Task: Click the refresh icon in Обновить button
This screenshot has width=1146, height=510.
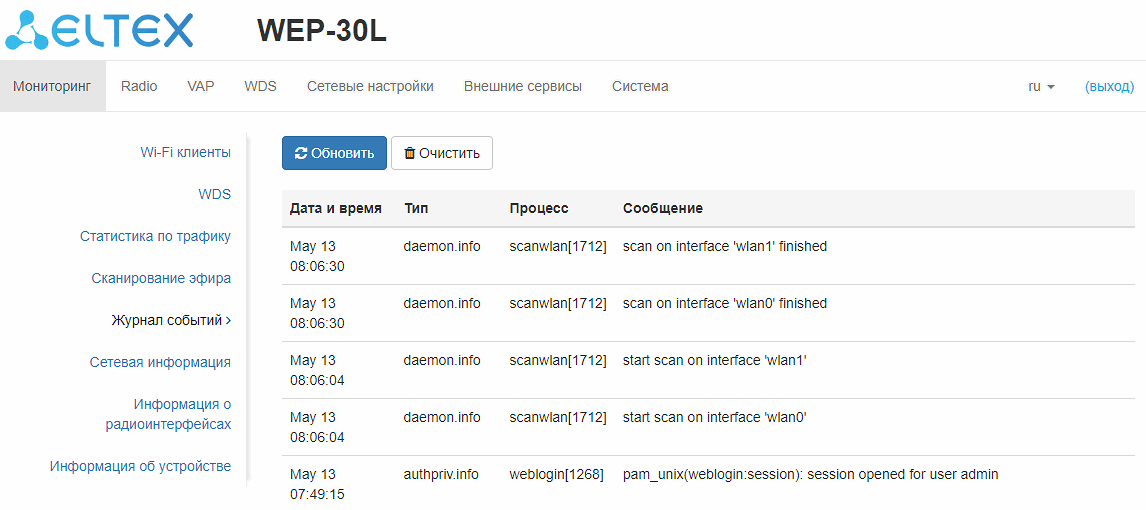Action: (301, 153)
